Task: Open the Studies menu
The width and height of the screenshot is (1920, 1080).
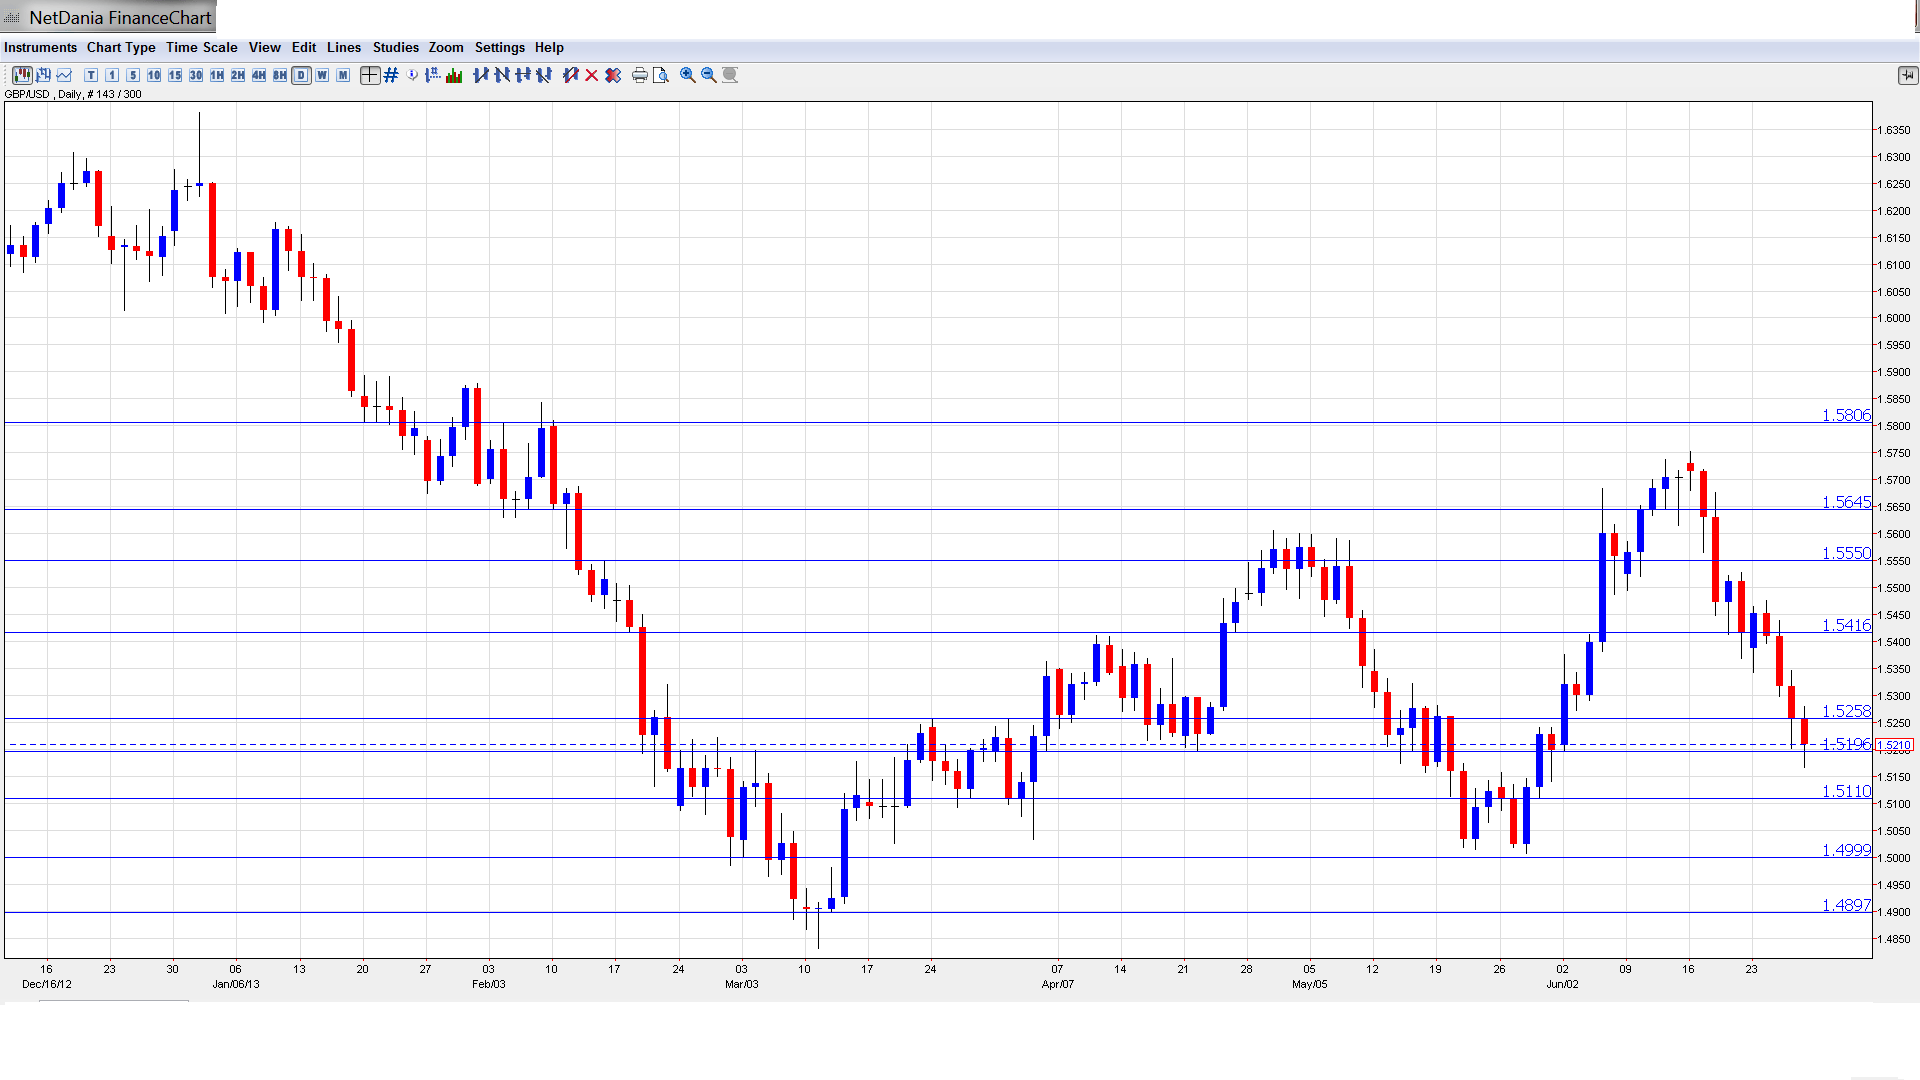Action: click(395, 47)
